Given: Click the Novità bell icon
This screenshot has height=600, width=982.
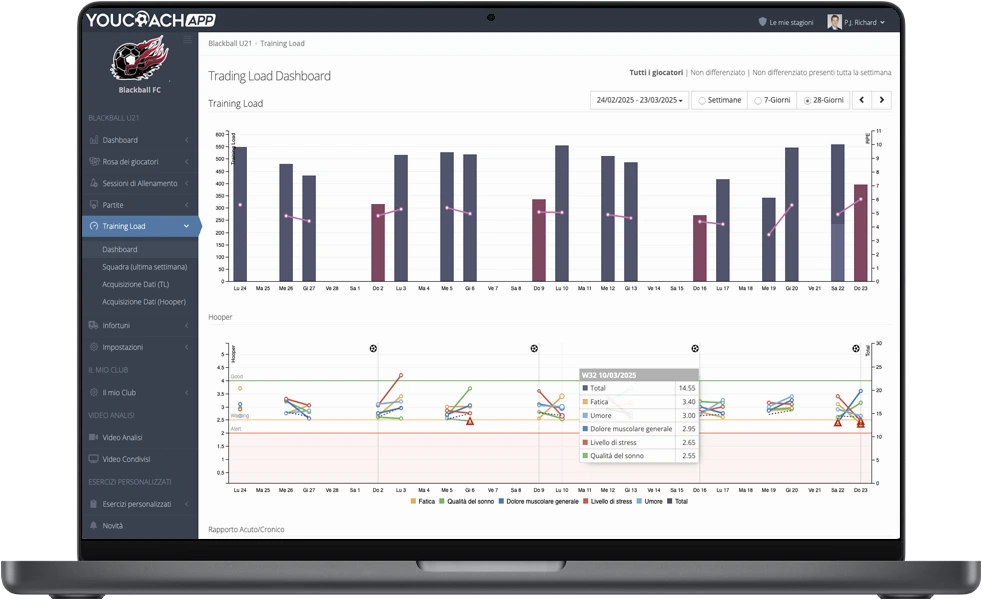Looking at the screenshot, I should [x=93, y=525].
